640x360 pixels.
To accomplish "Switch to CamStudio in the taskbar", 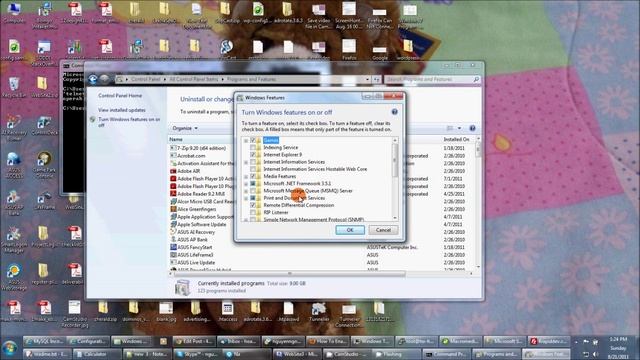I will [347, 354].
